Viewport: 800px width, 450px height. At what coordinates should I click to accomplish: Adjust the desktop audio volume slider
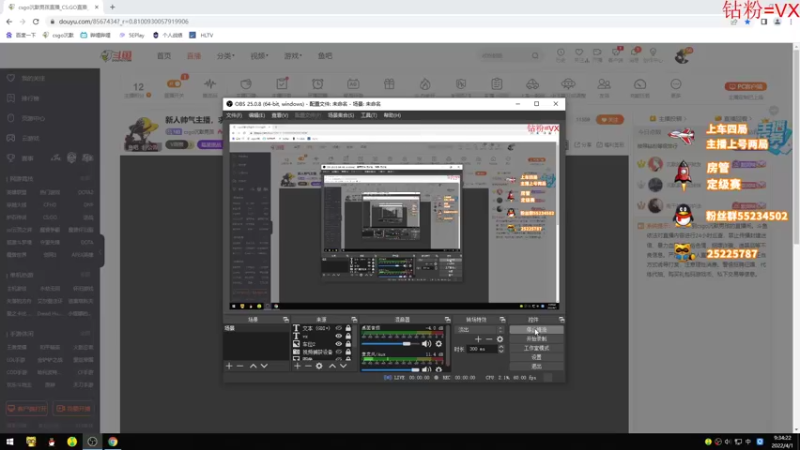tap(390, 344)
